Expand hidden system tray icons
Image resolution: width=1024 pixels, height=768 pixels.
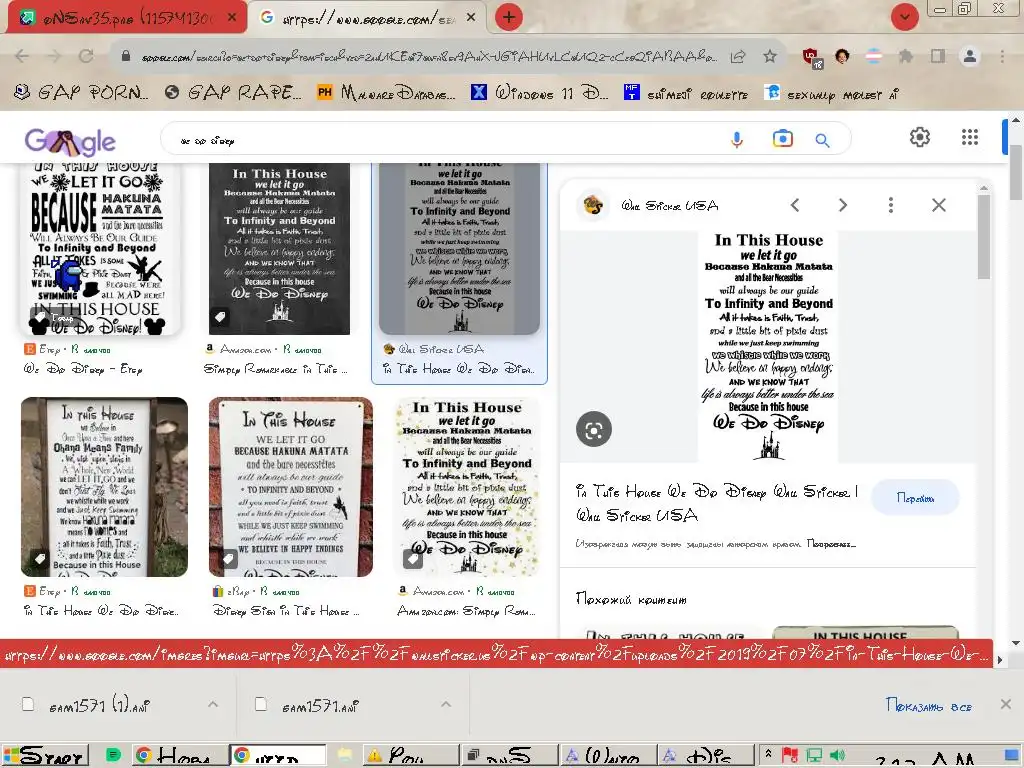click(769, 755)
